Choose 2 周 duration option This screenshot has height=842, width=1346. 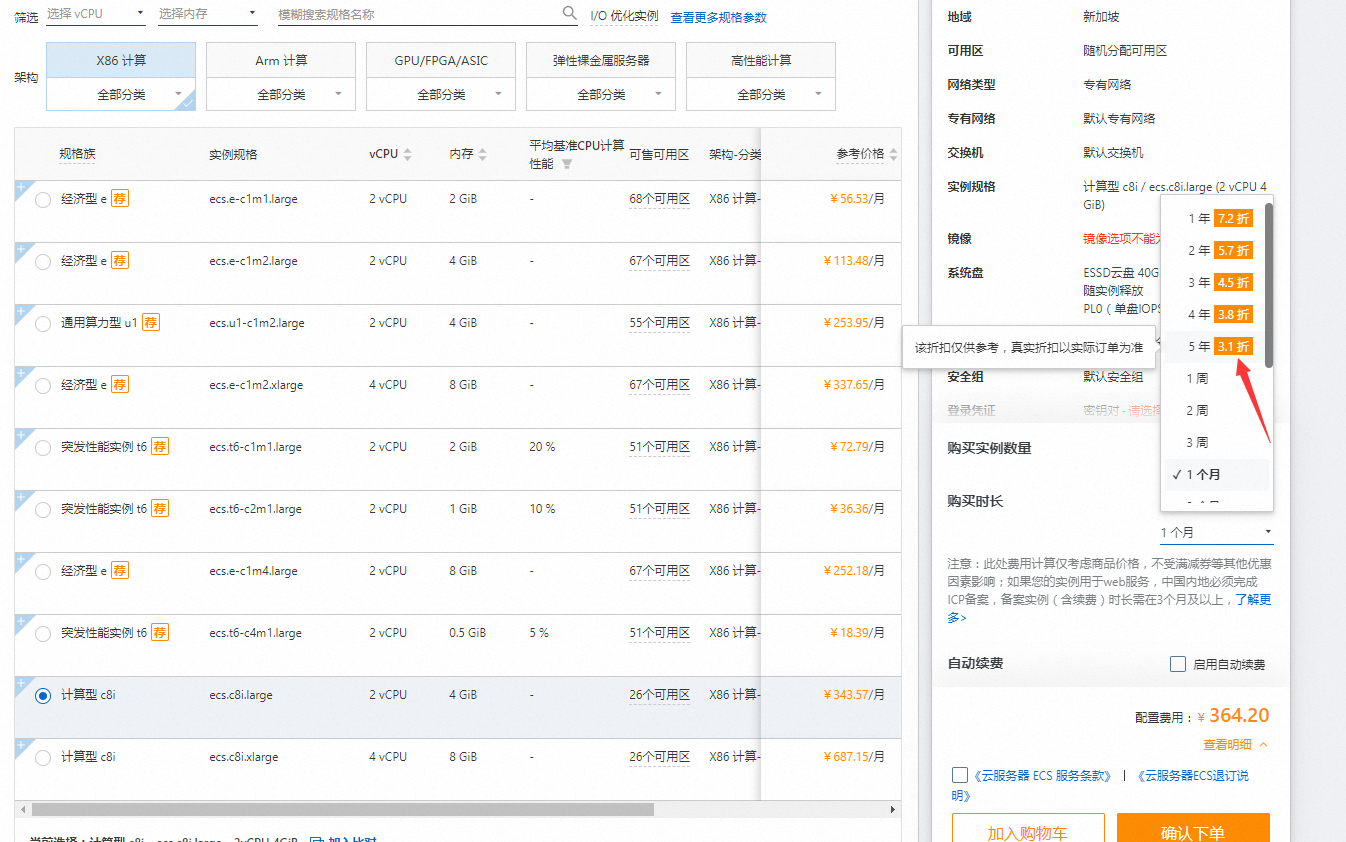[1217, 410]
